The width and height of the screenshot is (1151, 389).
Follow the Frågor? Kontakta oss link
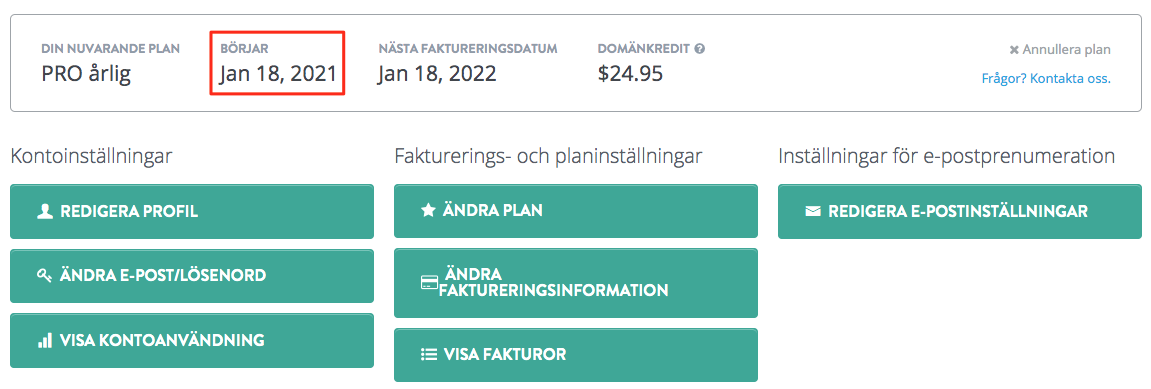coord(1045,78)
